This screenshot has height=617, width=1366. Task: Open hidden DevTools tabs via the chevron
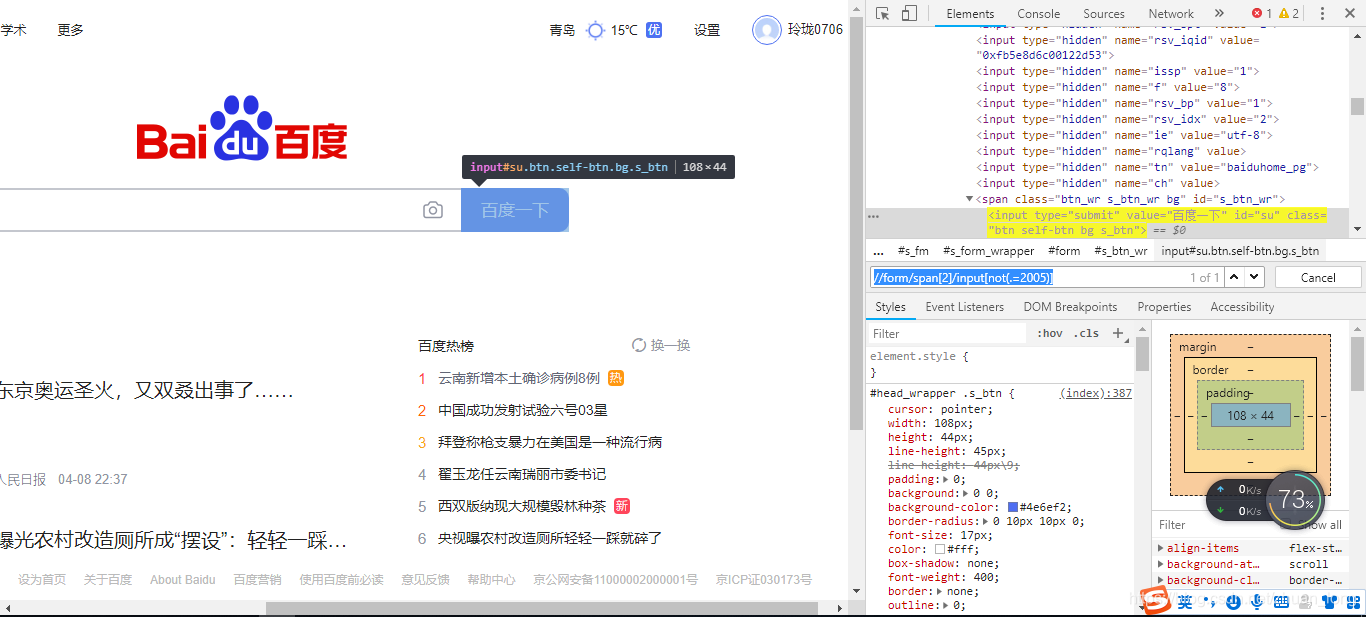[x=1218, y=13]
